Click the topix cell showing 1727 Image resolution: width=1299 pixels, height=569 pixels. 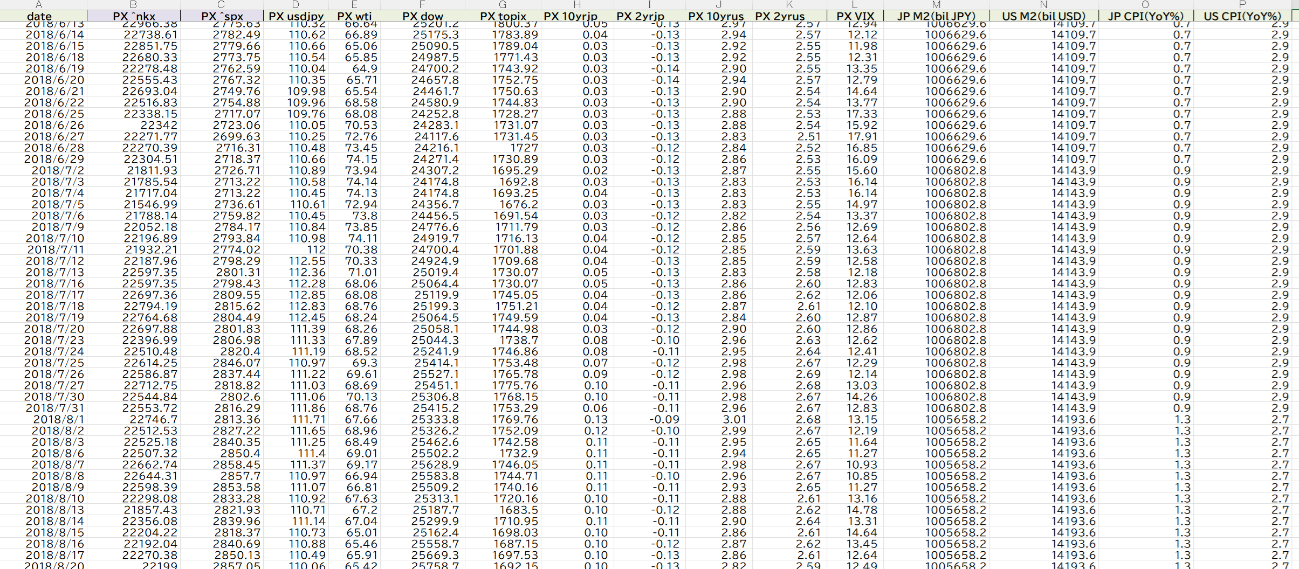[x=519, y=148]
